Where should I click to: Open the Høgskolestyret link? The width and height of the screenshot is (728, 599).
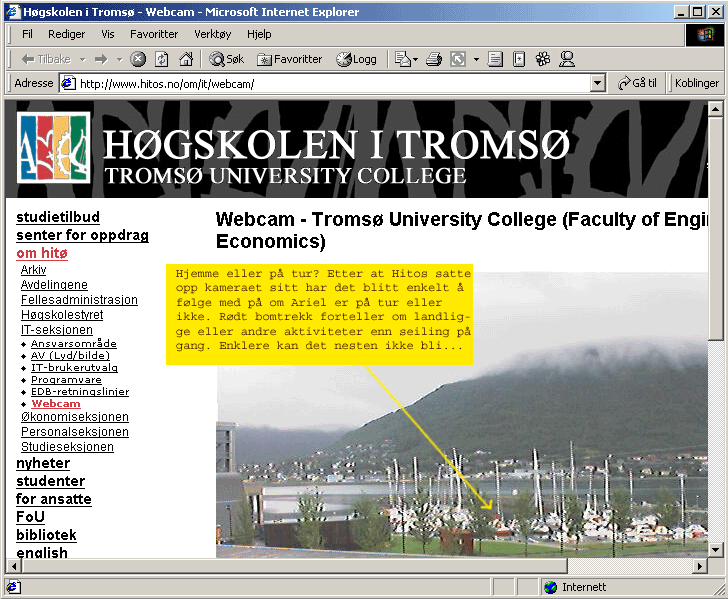point(62,315)
